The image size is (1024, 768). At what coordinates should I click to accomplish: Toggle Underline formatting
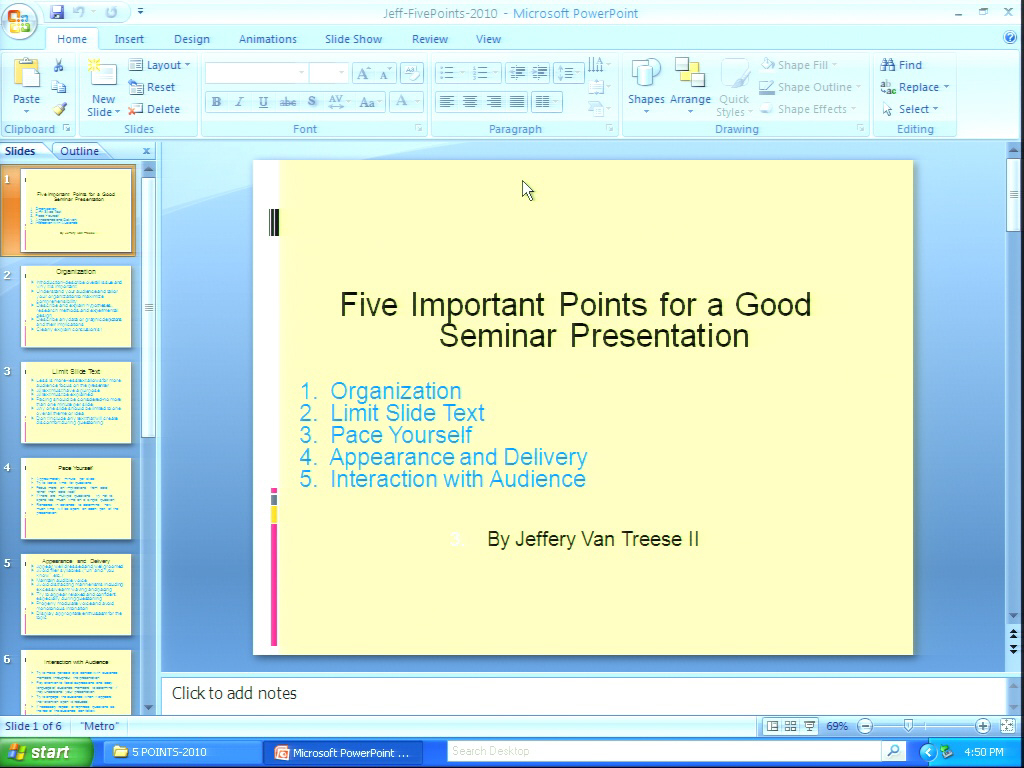point(263,101)
